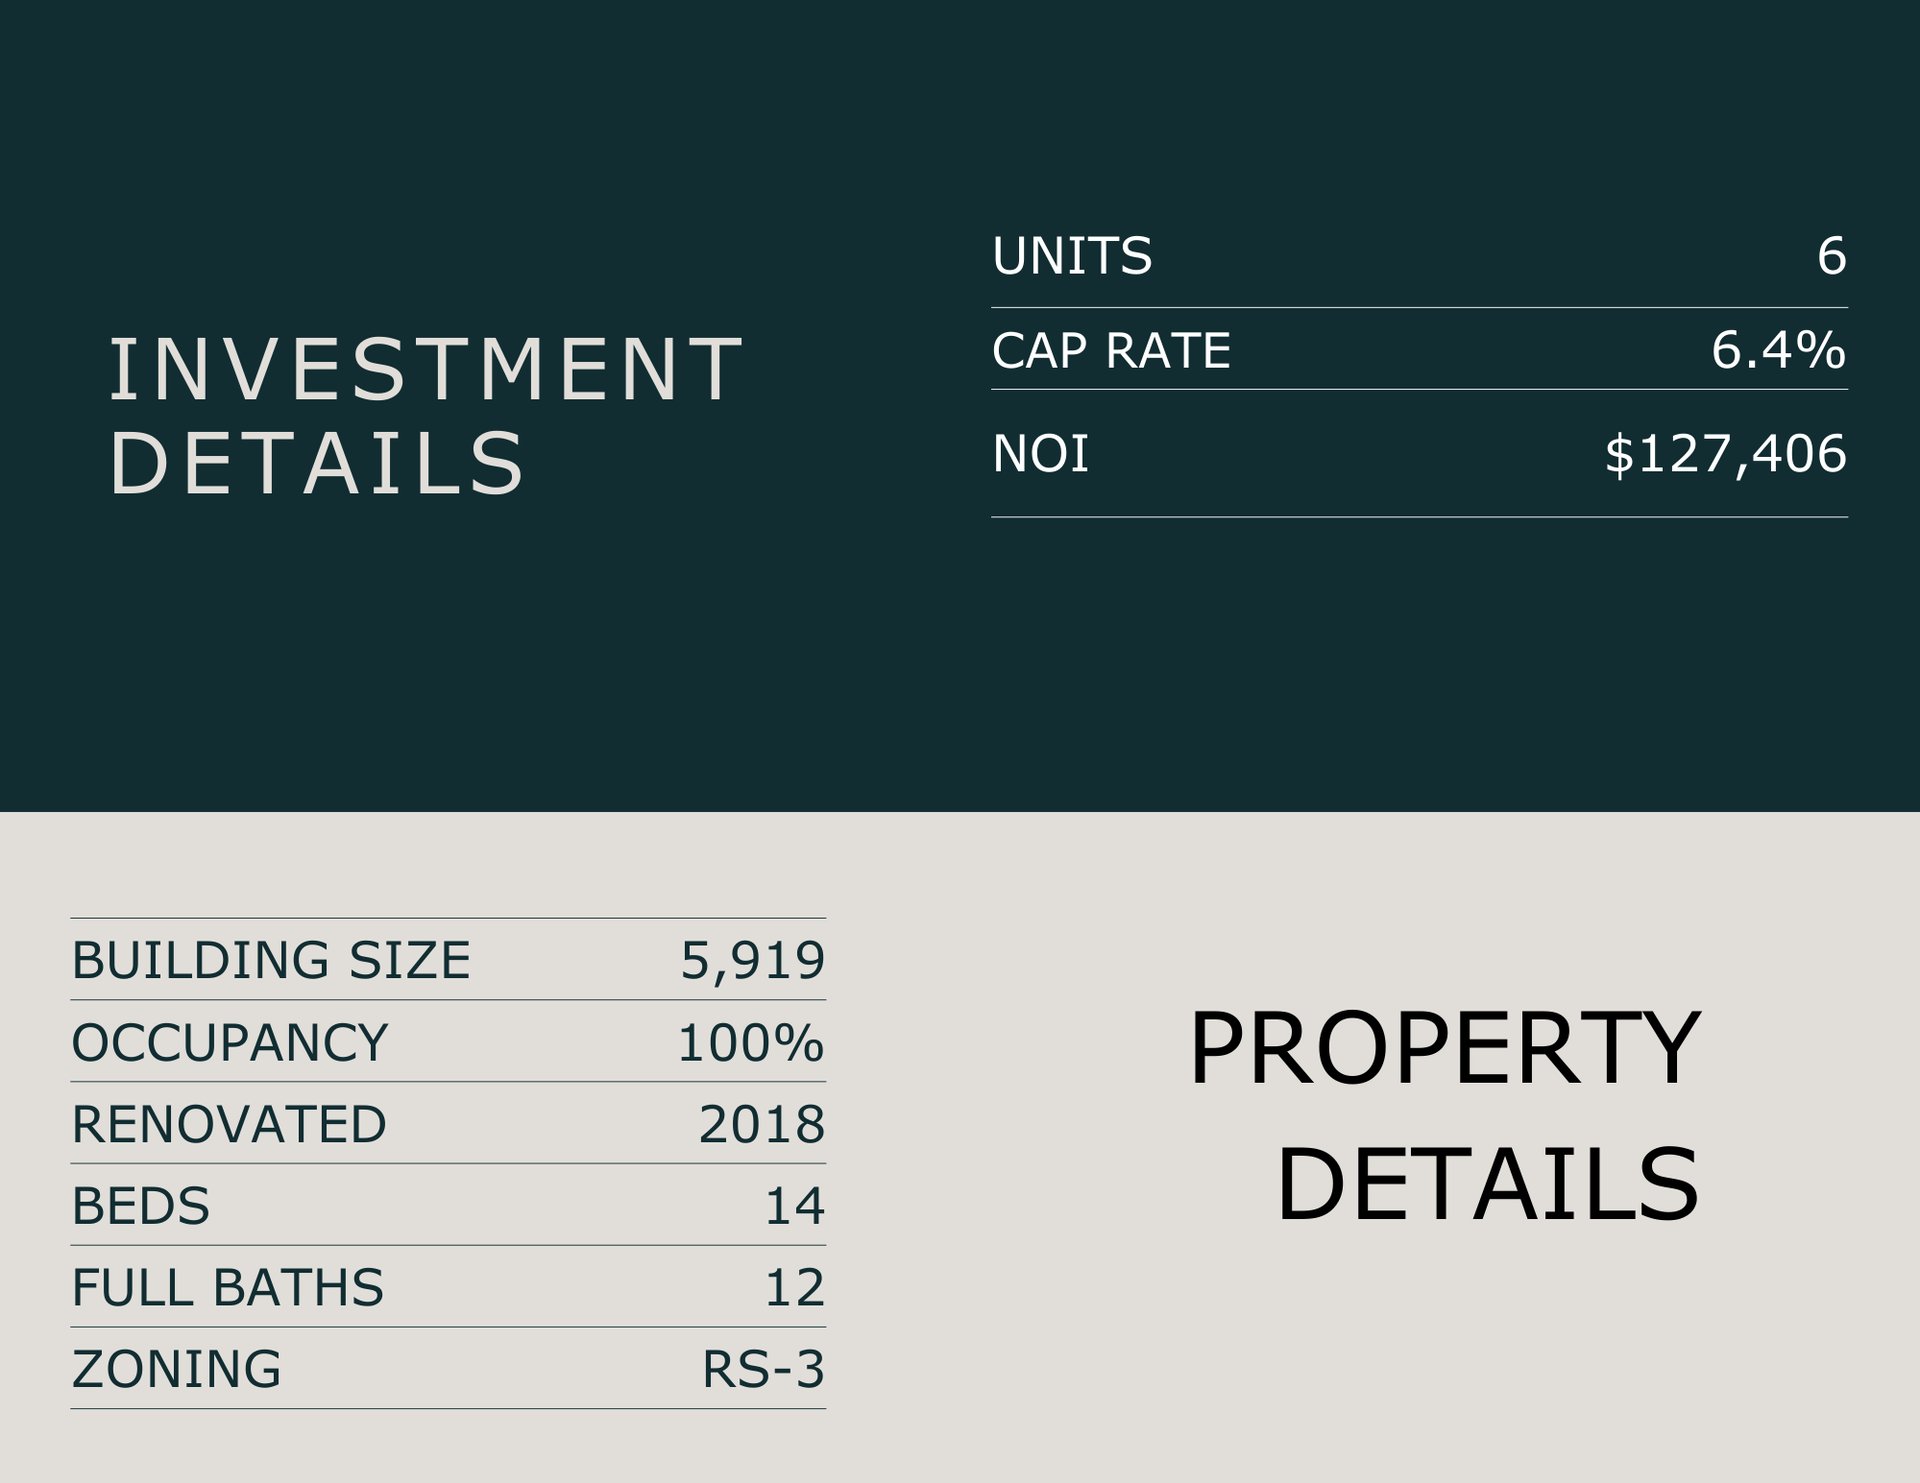The image size is (1920, 1483).
Task: Click the PROPERTY DETAILS heading
Action: pos(1443,1115)
